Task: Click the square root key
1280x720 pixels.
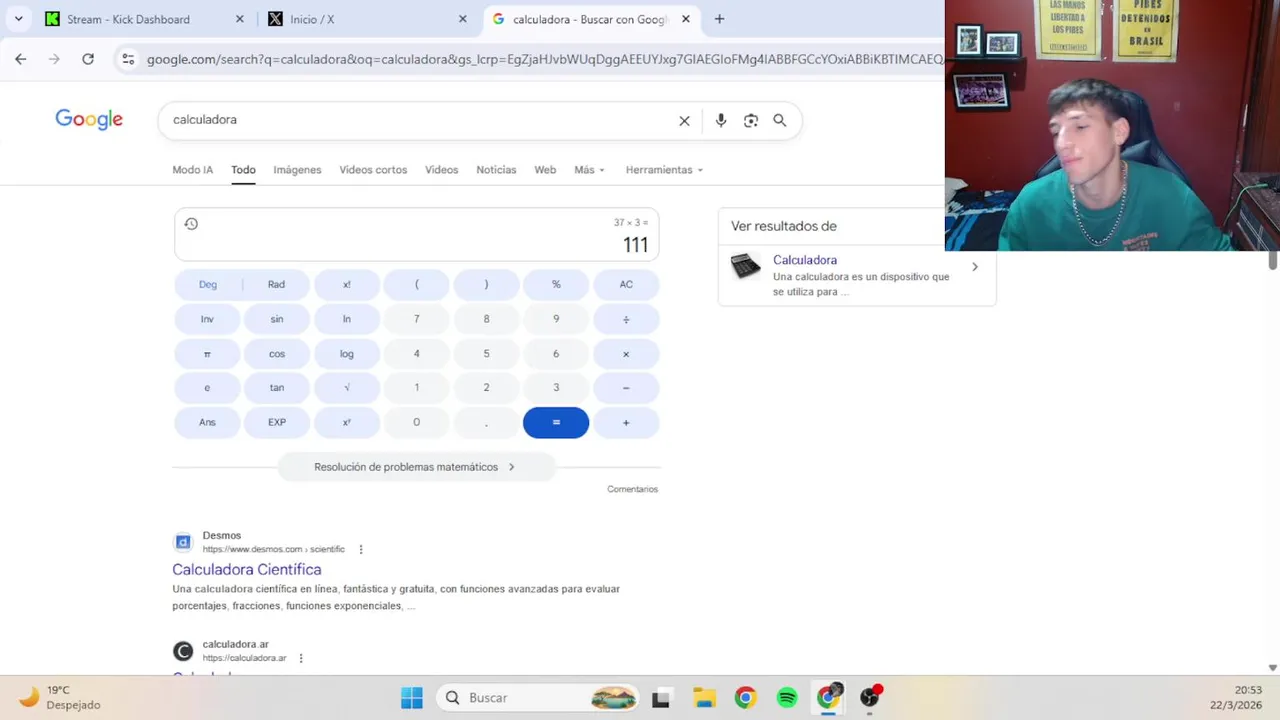Action: (347, 388)
